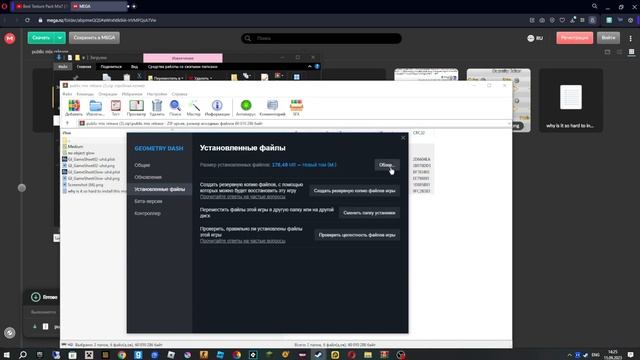The width and height of the screenshot is (640, 360).
Task: Open WinRAR Файл menu
Action: pyautogui.click(x=67, y=94)
